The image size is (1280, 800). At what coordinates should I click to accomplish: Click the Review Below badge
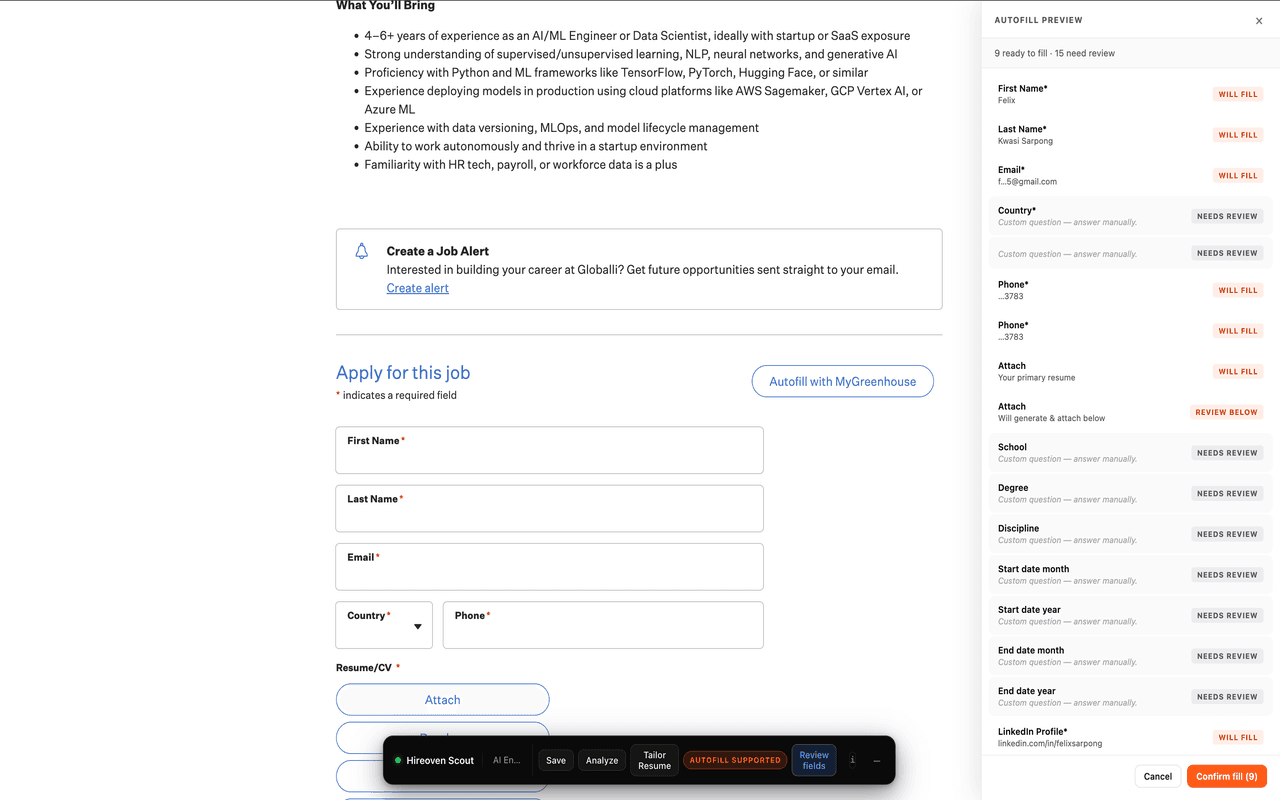(1227, 412)
